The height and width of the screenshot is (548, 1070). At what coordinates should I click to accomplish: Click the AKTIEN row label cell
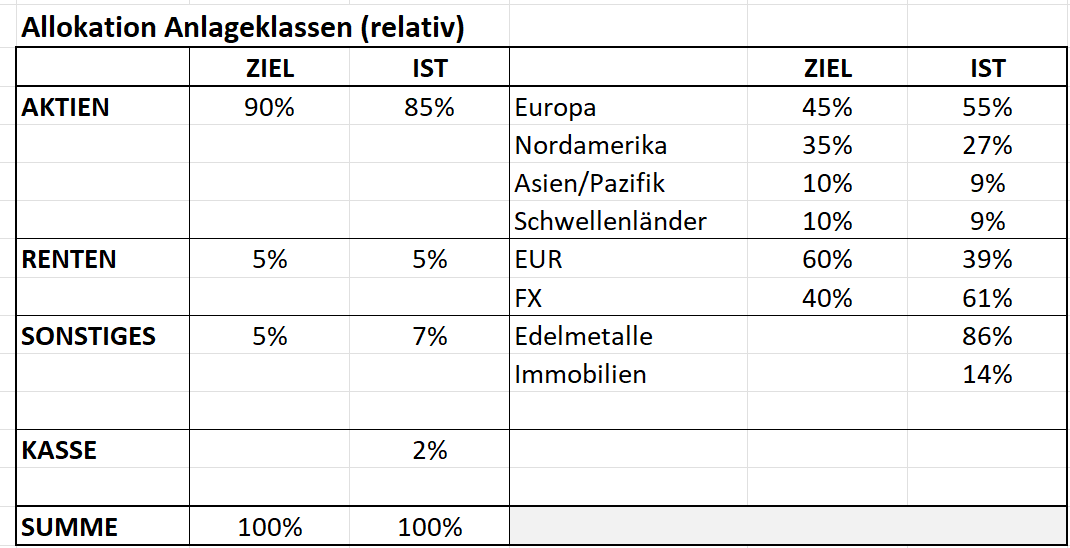pyautogui.click(x=66, y=108)
